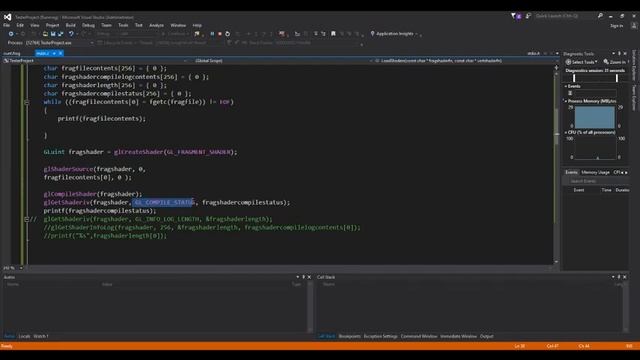Close the Call Stack panel
Image resolution: width=640 pixels, height=360 pixels.
[624, 277]
